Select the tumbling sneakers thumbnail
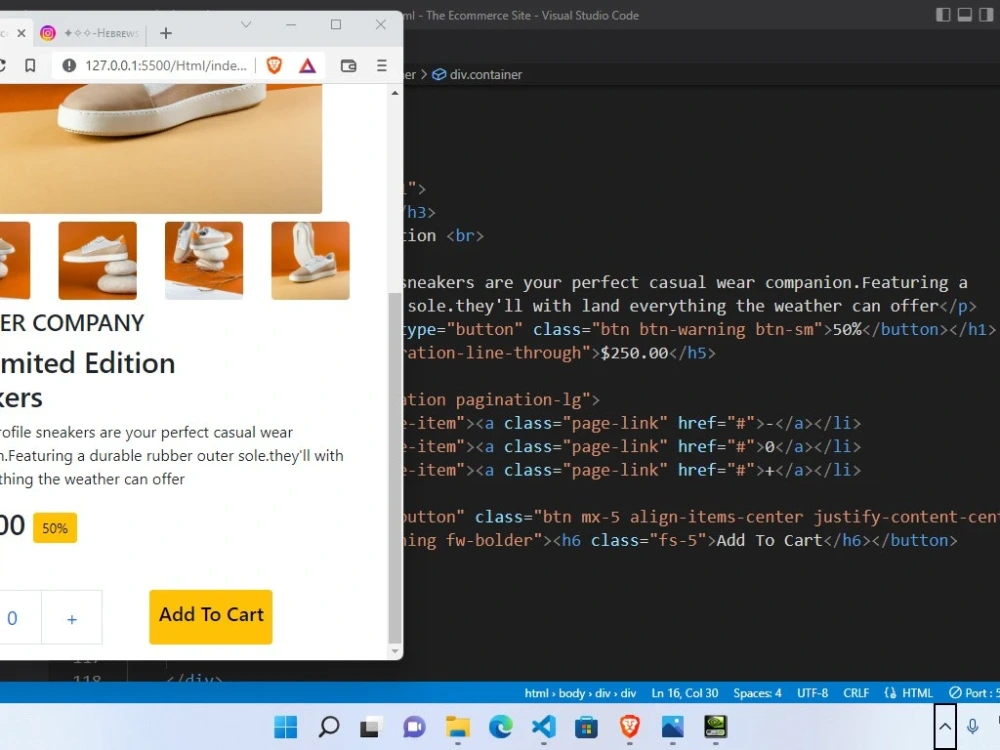The image size is (1000, 750). click(204, 260)
